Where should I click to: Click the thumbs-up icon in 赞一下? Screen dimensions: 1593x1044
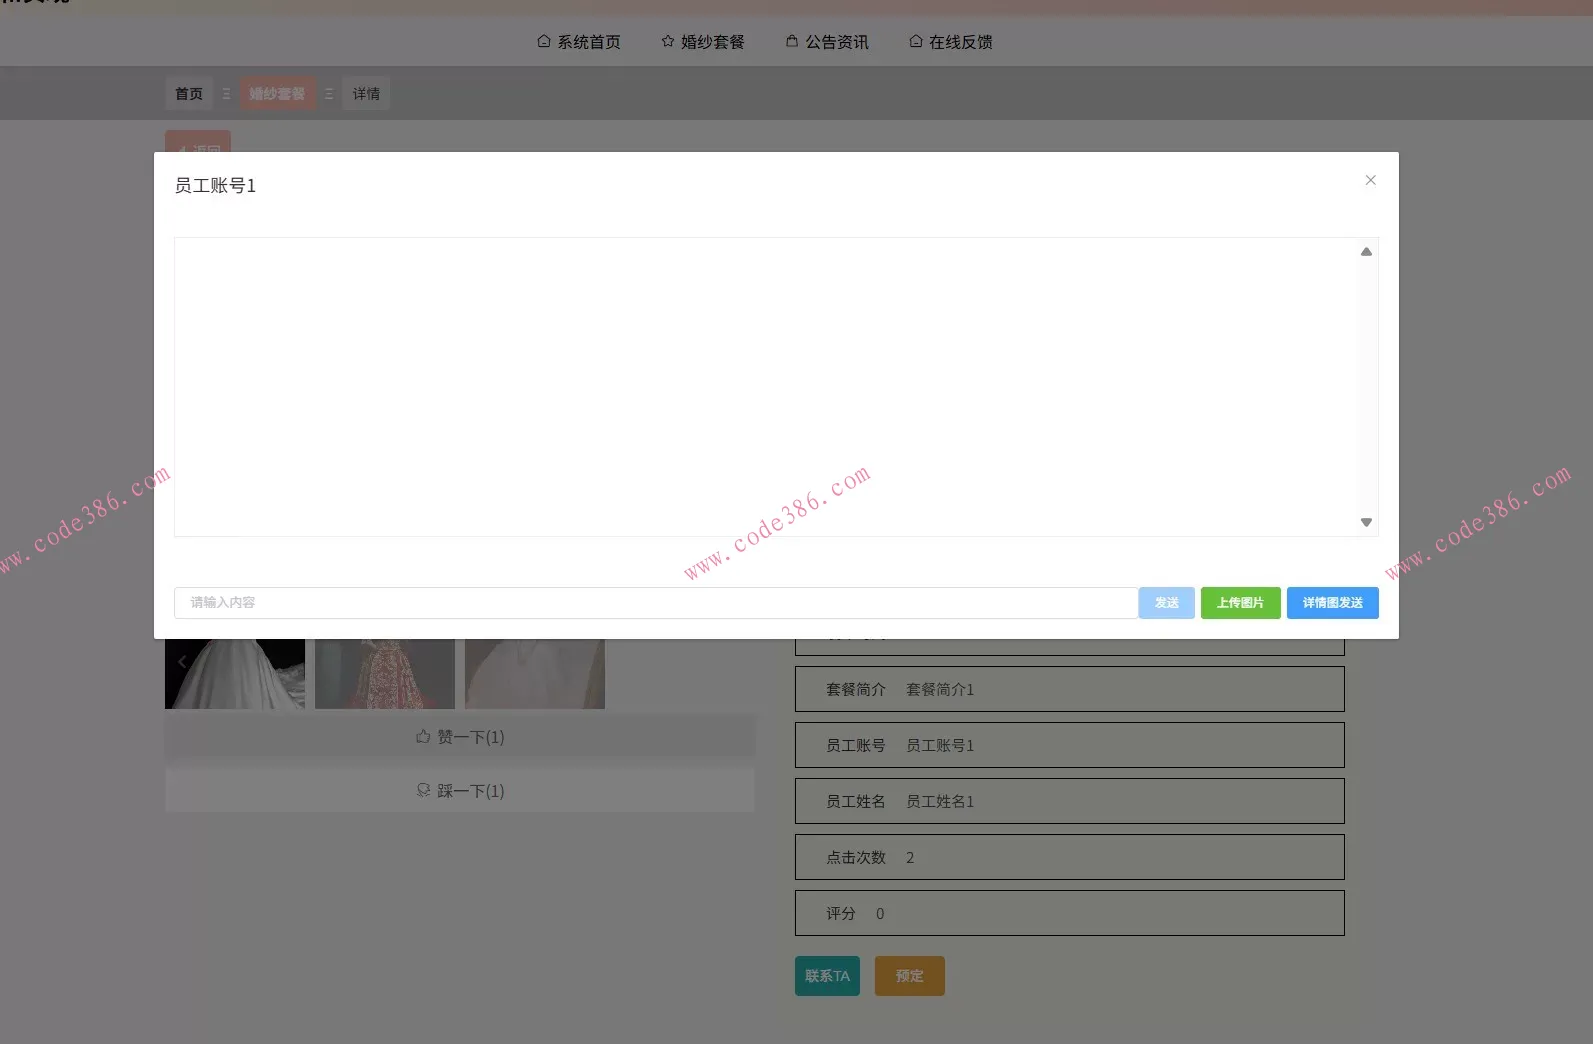[423, 736]
